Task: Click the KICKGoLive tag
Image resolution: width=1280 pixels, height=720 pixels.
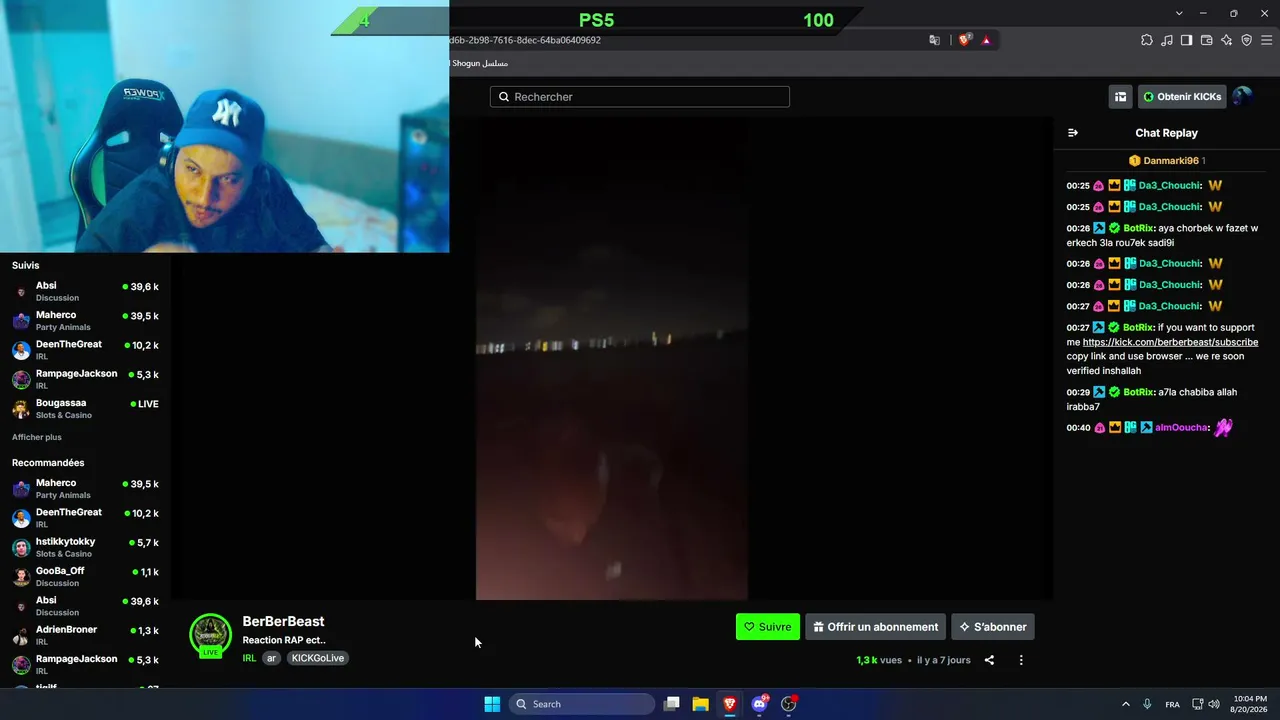Action: (318, 658)
